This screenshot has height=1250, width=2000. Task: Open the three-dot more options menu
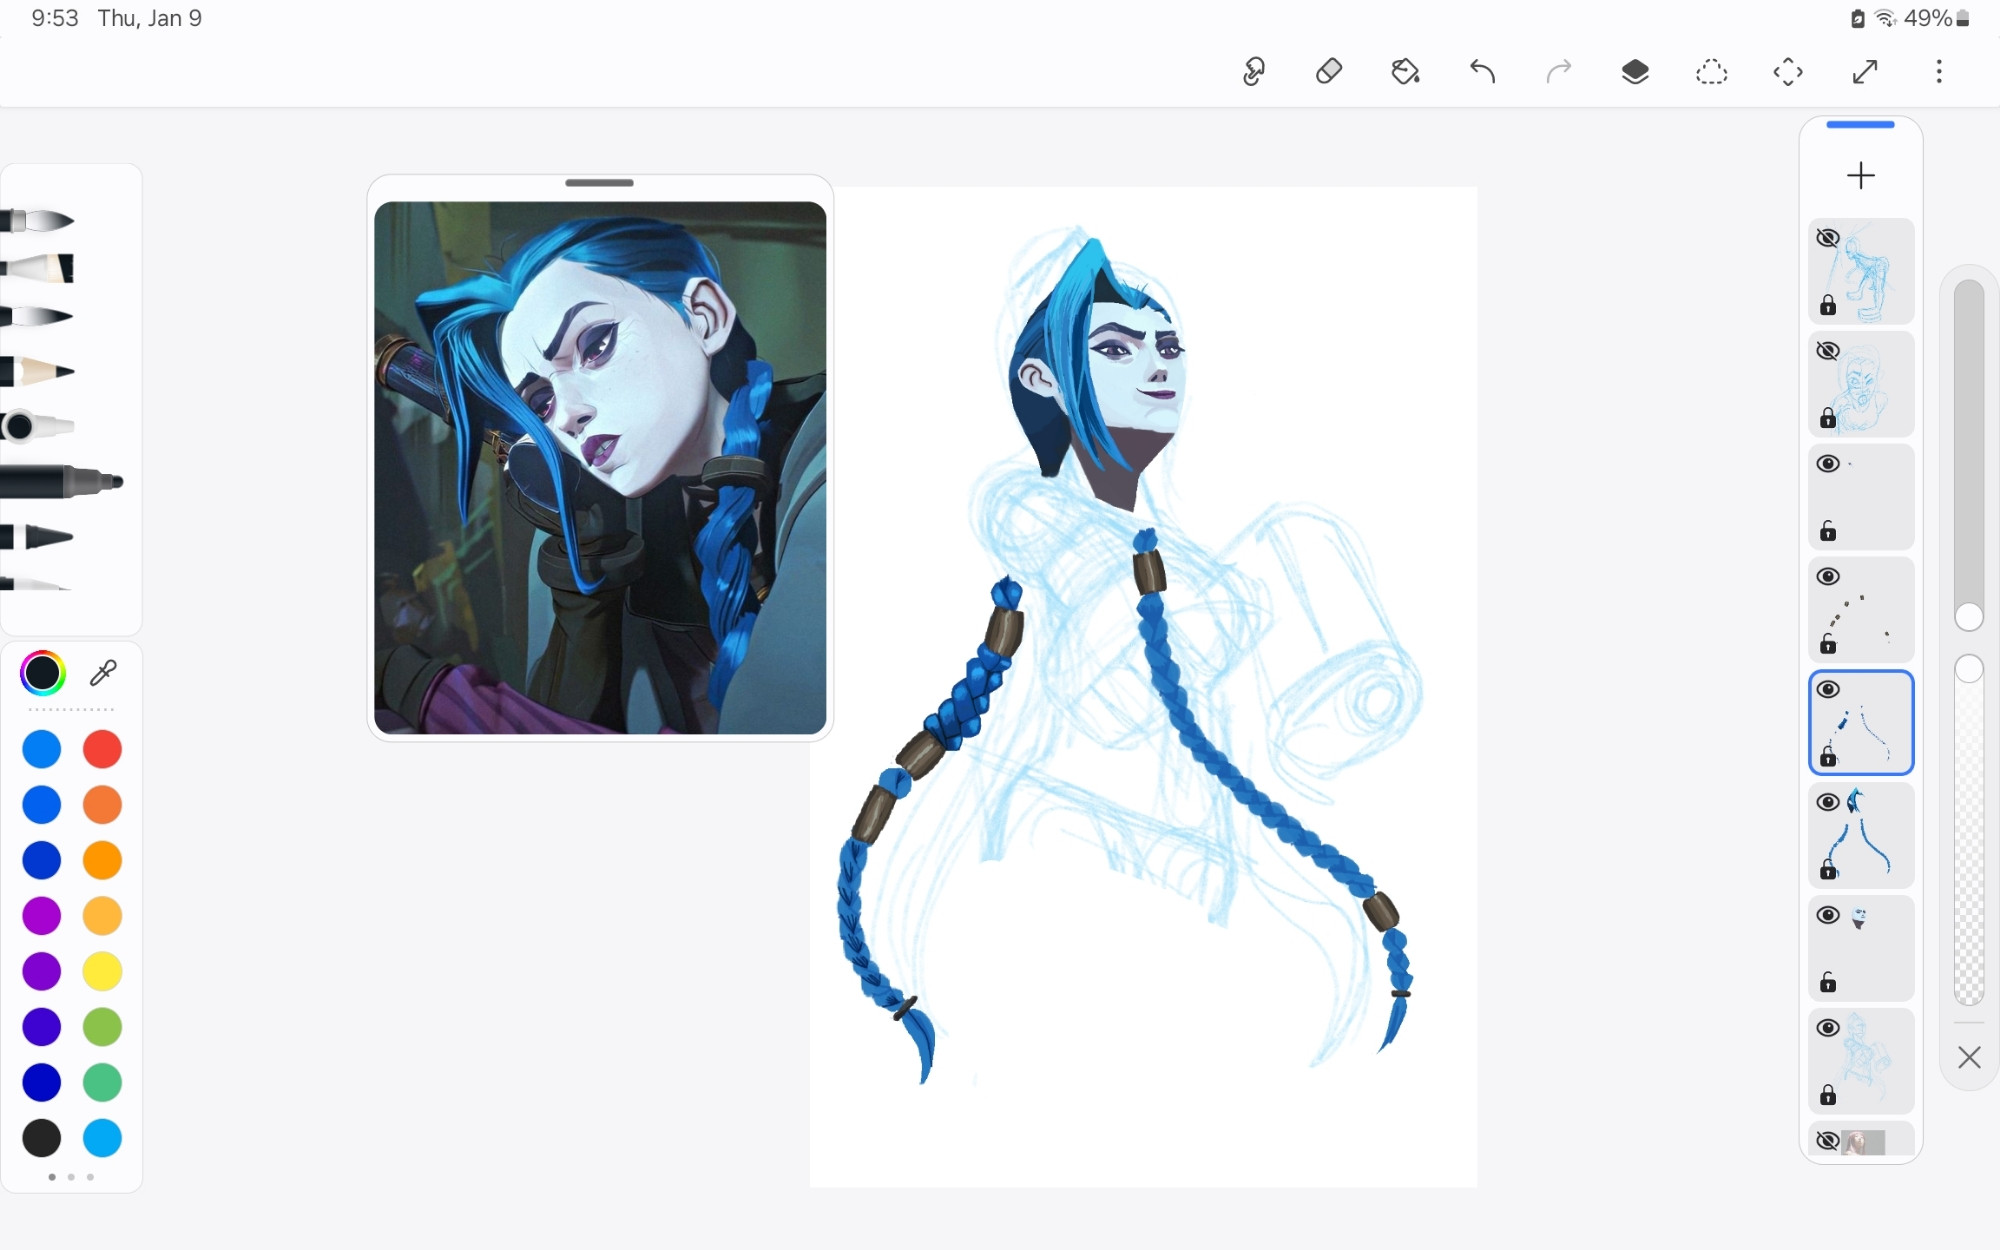coord(1939,72)
